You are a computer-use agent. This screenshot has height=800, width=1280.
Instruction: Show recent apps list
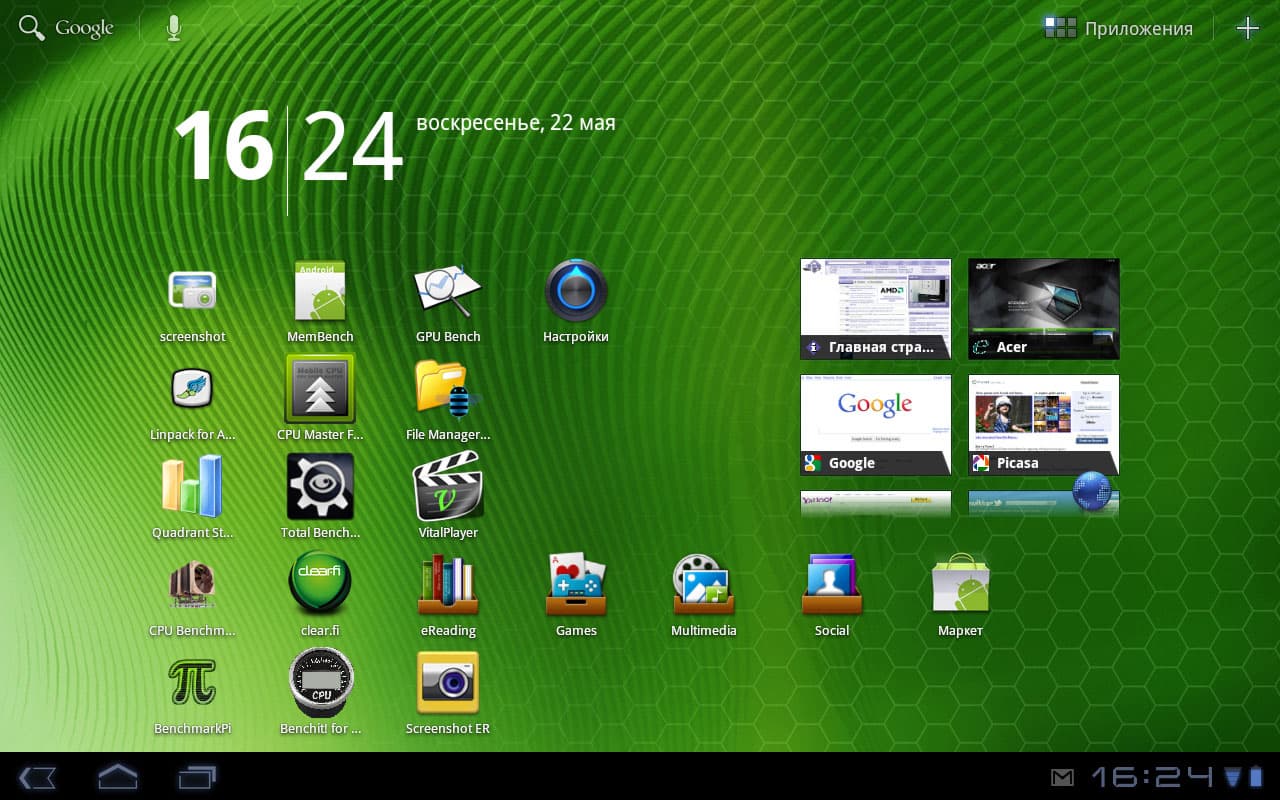(197, 777)
